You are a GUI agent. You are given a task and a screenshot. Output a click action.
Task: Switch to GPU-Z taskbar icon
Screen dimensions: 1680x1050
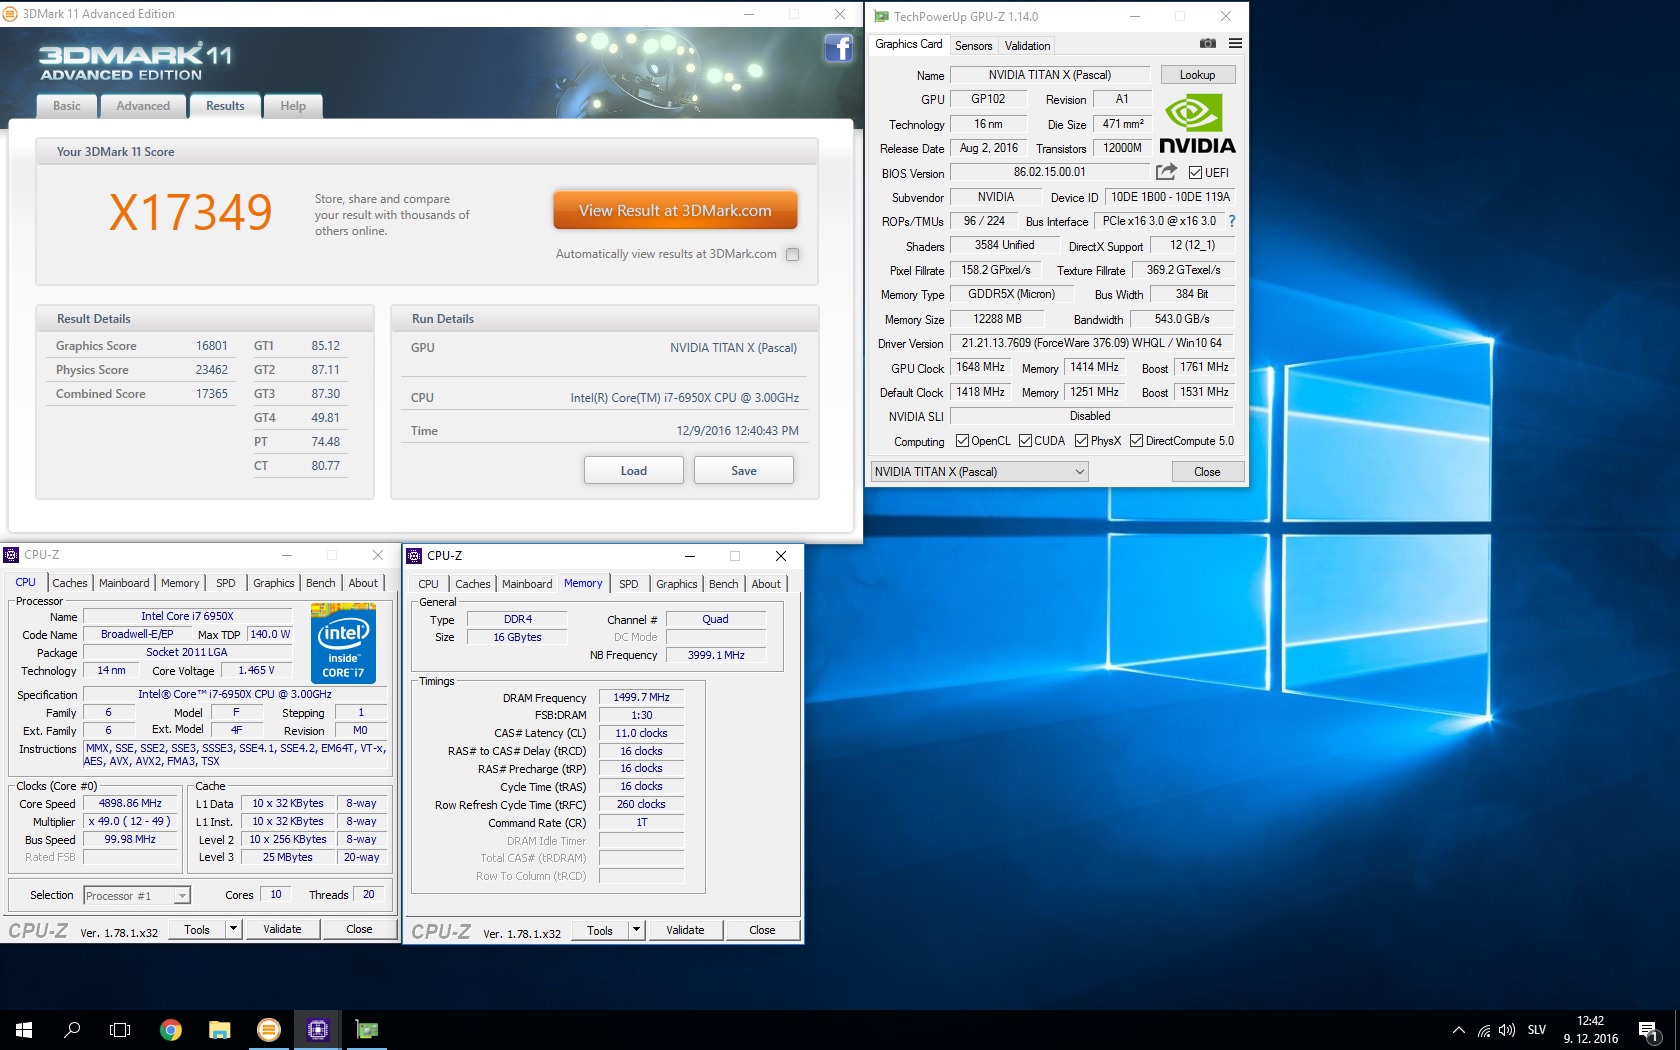(367, 1029)
